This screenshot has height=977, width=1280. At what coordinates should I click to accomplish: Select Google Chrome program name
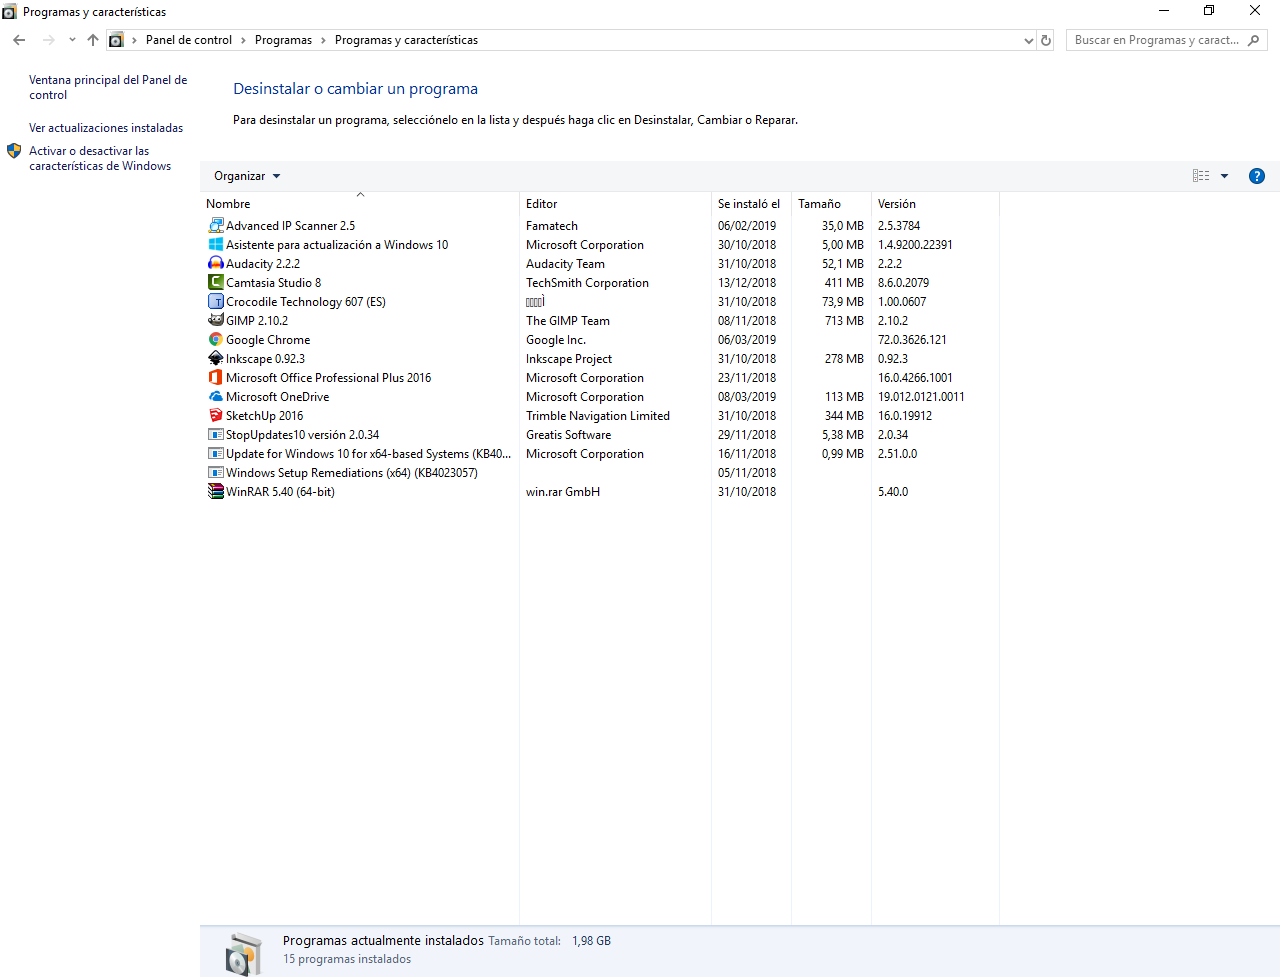(x=268, y=340)
